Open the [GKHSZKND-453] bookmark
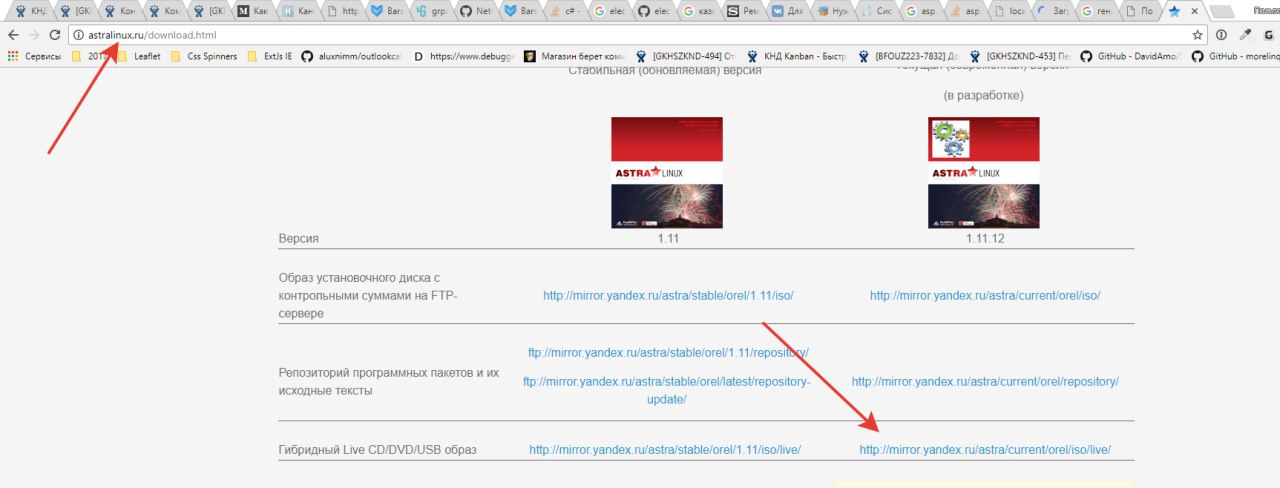Image resolution: width=1280 pixels, height=488 pixels. (1021, 57)
